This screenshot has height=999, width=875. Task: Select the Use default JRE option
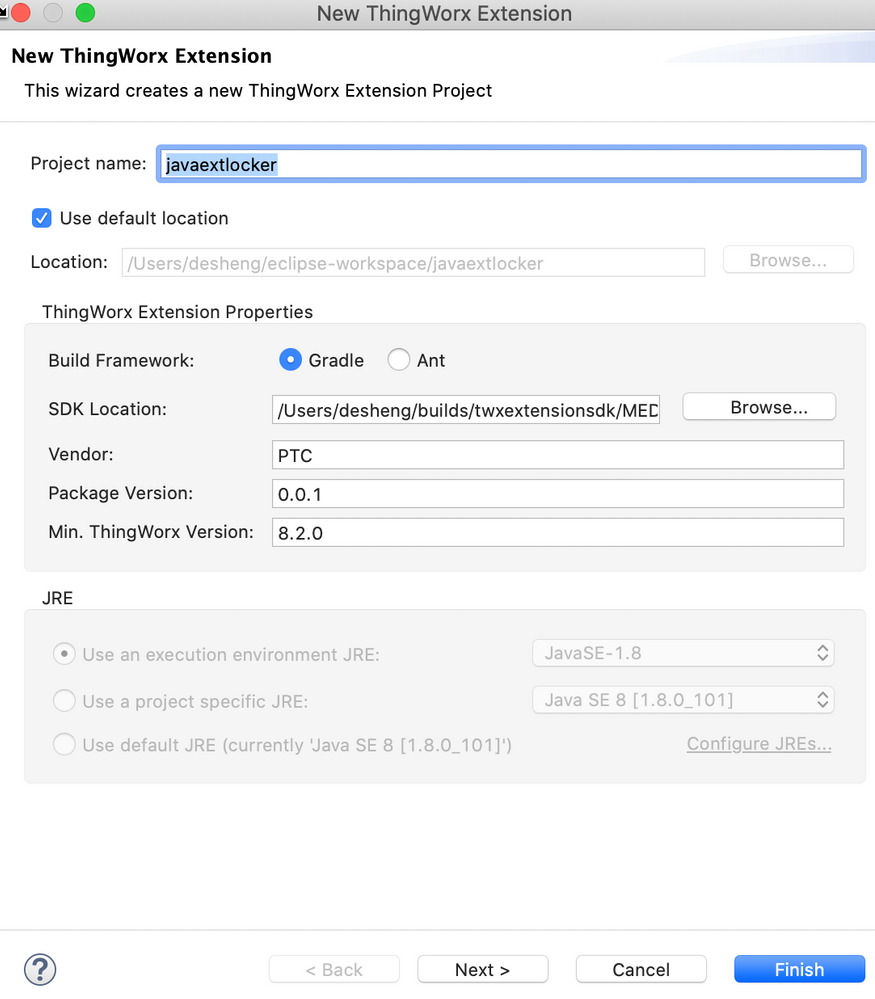pos(64,744)
